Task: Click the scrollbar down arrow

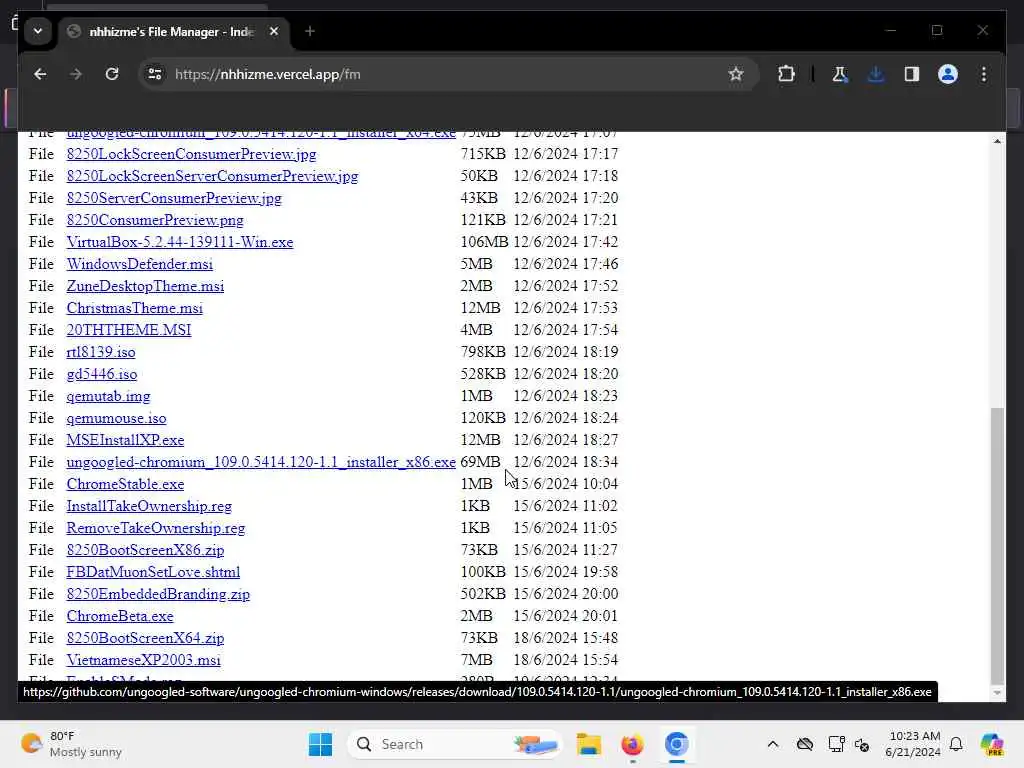Action: pyautogui.click(x=997, y=693)
